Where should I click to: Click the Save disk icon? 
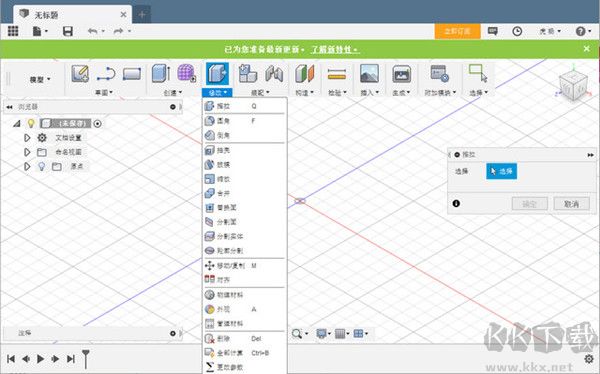(68, 31)
